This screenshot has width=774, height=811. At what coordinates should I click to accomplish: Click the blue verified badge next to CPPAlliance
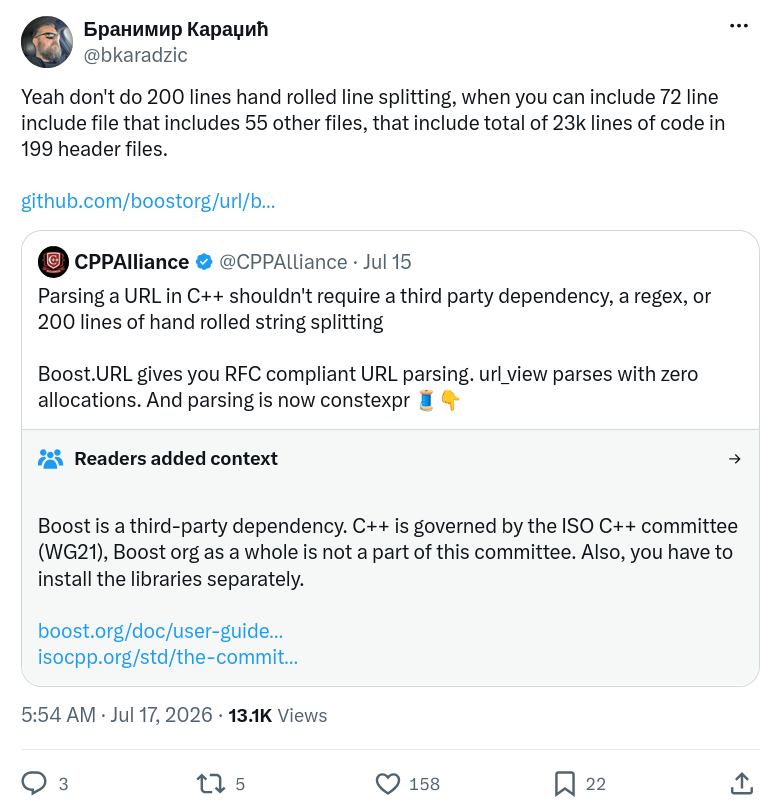[x=204, y=262]
